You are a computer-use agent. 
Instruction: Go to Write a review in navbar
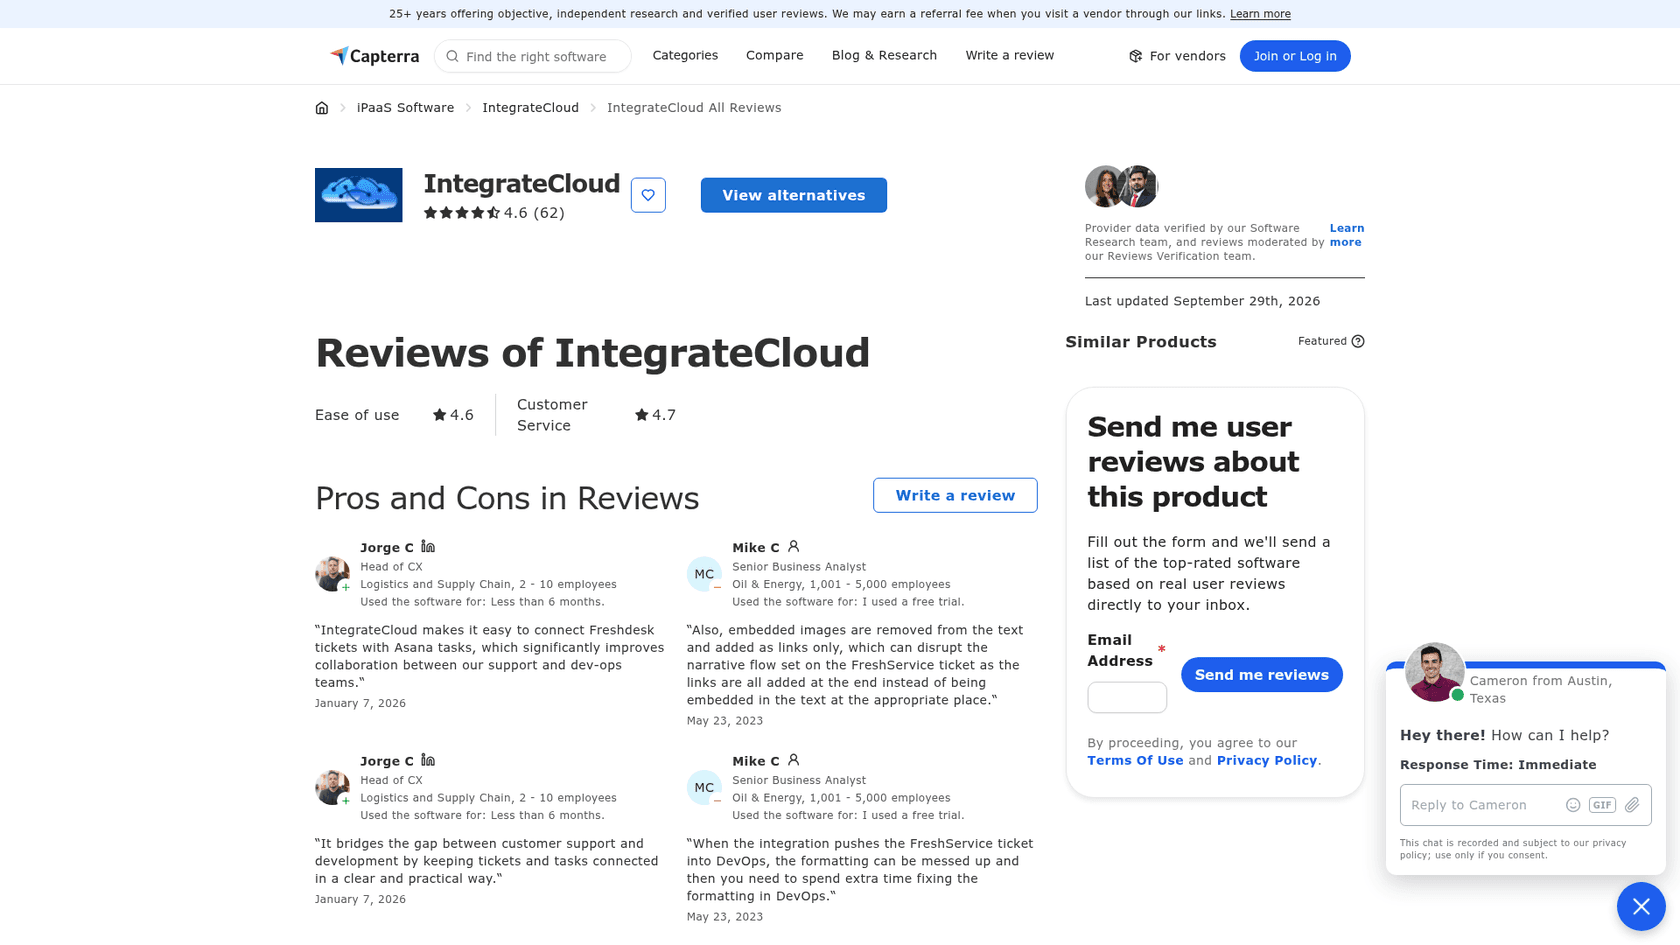click(x=1009, y=55)
